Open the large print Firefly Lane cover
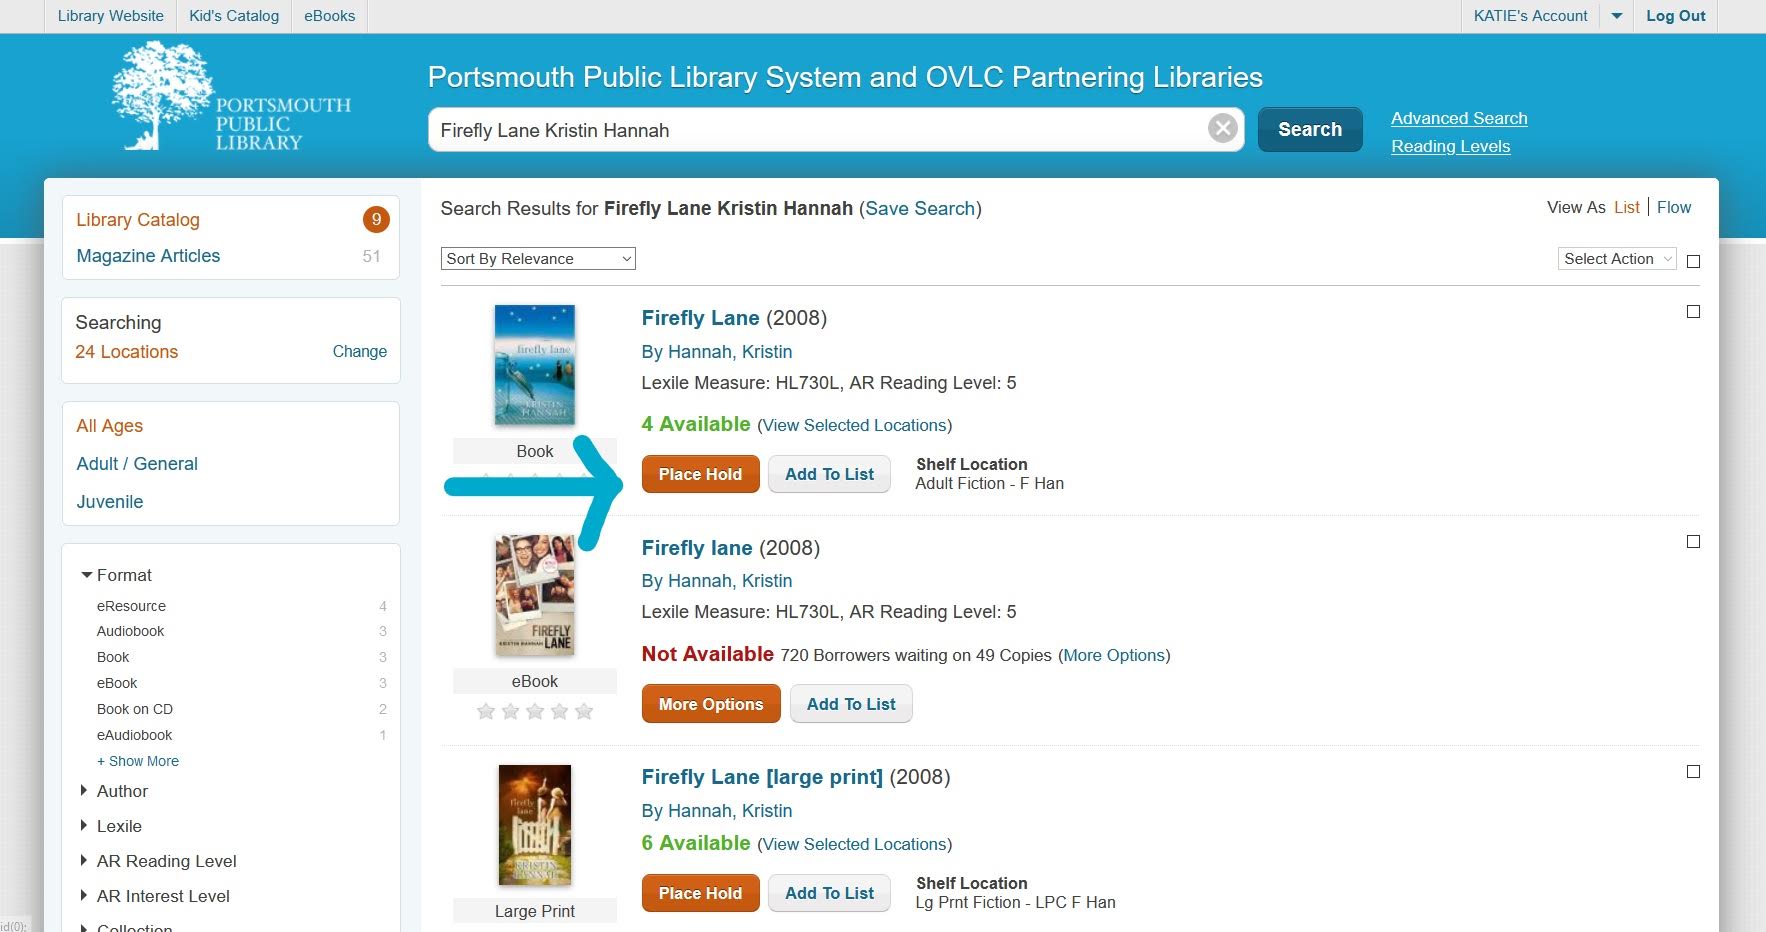Viewport: 1766px width, 932px height. [534, 825]
